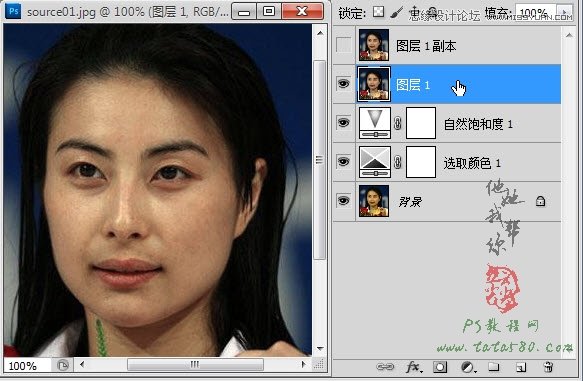Select the layer mask of 选取颜色 1
This screenshot has width=583, height=381.
421,162
